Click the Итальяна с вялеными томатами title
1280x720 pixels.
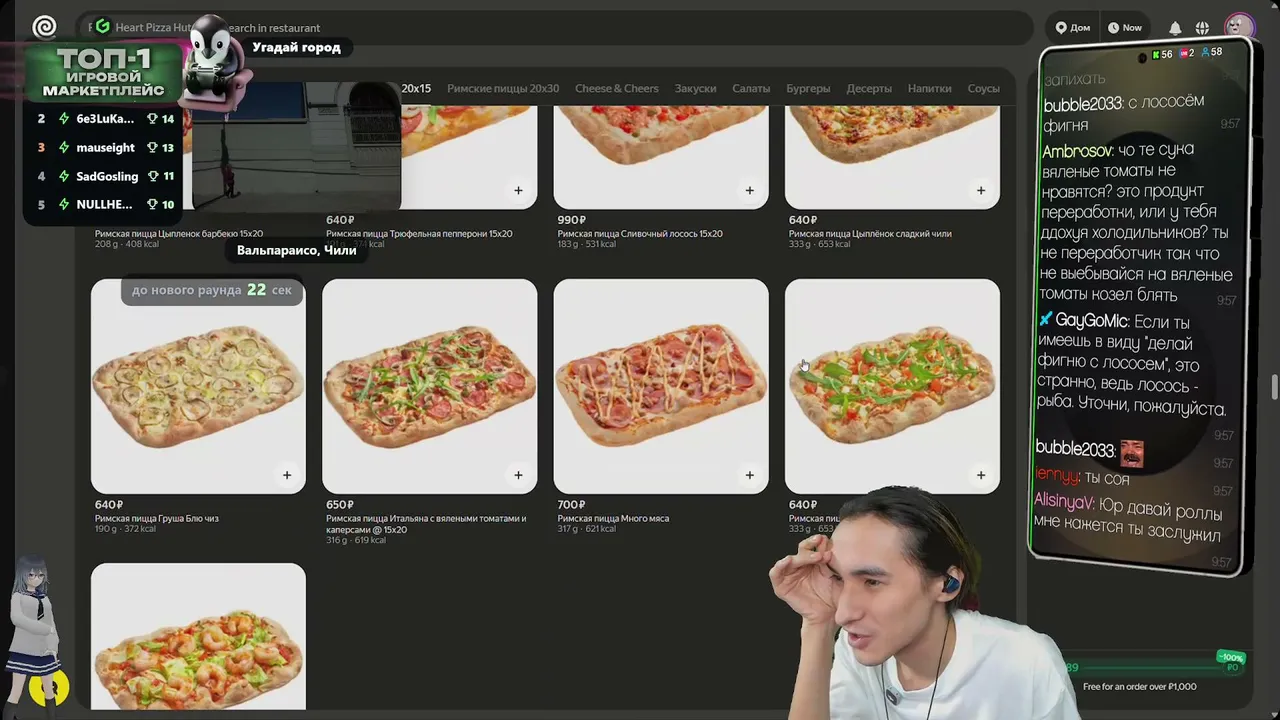pyautogui.click(x=426, y=523)
